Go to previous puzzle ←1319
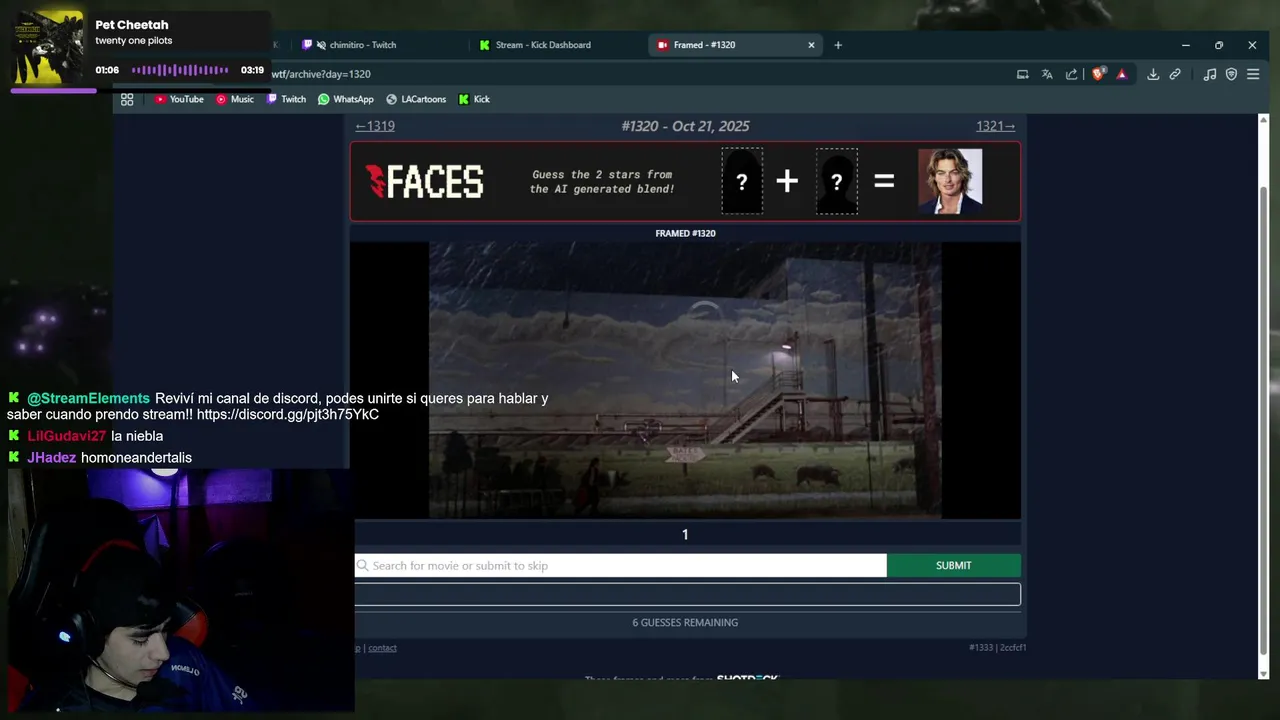This screenshot has width=1280, height=720. pyautogui.click(x=375, y=126)
